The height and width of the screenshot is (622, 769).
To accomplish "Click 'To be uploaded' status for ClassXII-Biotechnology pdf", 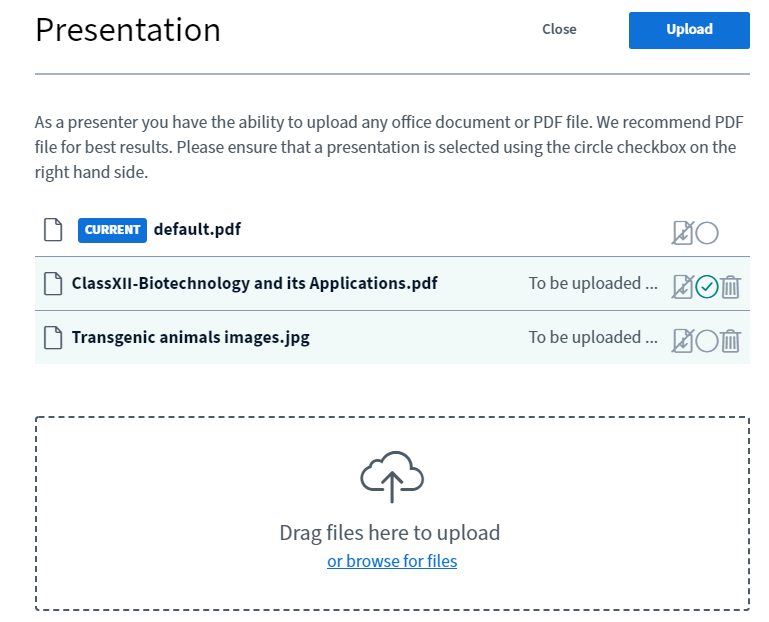I will (593, 284).
